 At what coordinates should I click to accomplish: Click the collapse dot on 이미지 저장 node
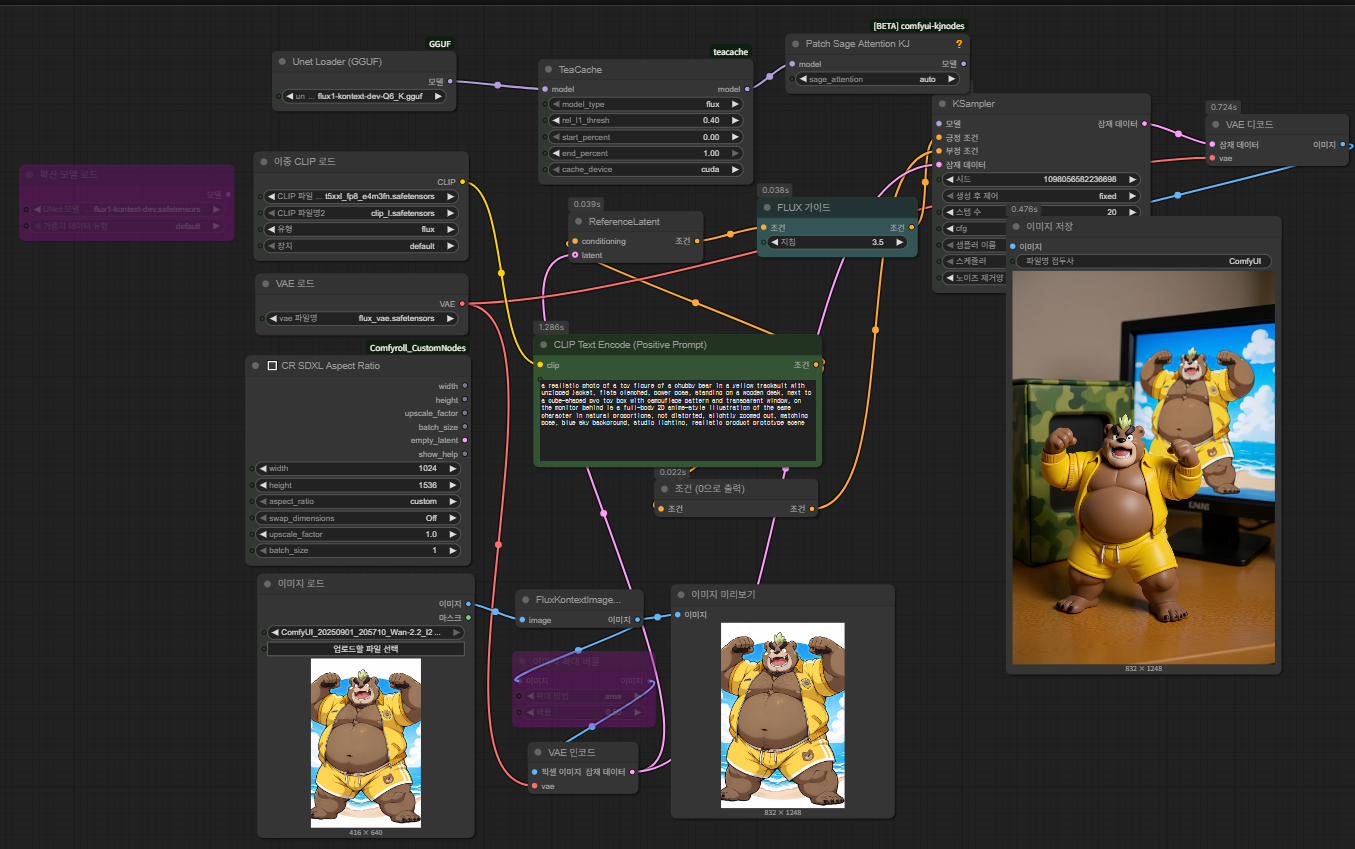pyautogui.click(x=1017, y=227)
